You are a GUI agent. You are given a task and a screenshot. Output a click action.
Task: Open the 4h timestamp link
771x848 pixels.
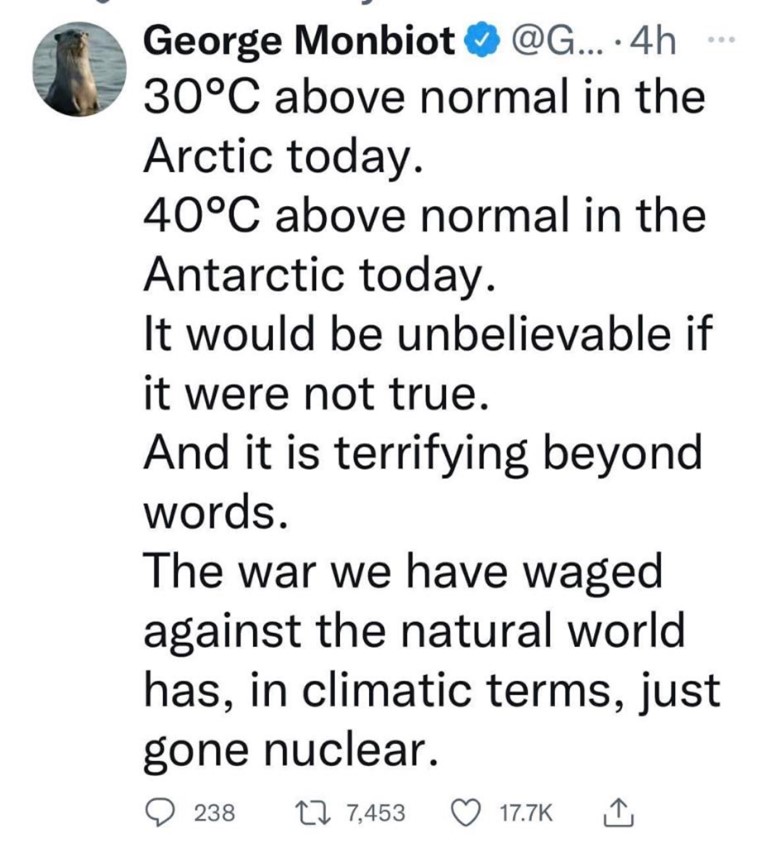(x=653, y=42)
